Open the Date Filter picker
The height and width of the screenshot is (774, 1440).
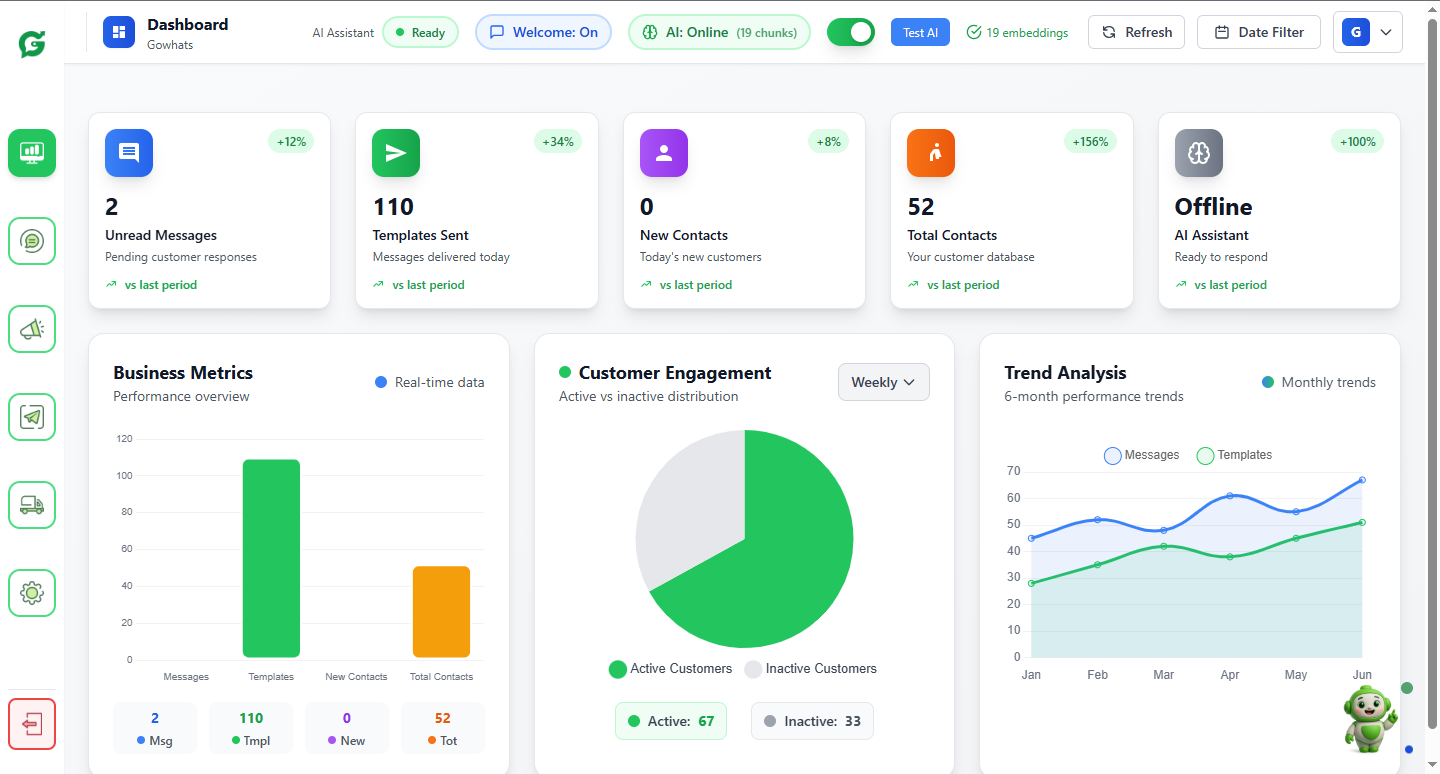click(1258, 32)
